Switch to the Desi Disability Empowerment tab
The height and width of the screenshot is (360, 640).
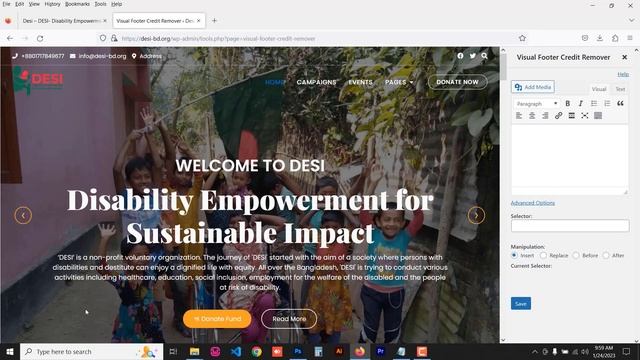61,21
